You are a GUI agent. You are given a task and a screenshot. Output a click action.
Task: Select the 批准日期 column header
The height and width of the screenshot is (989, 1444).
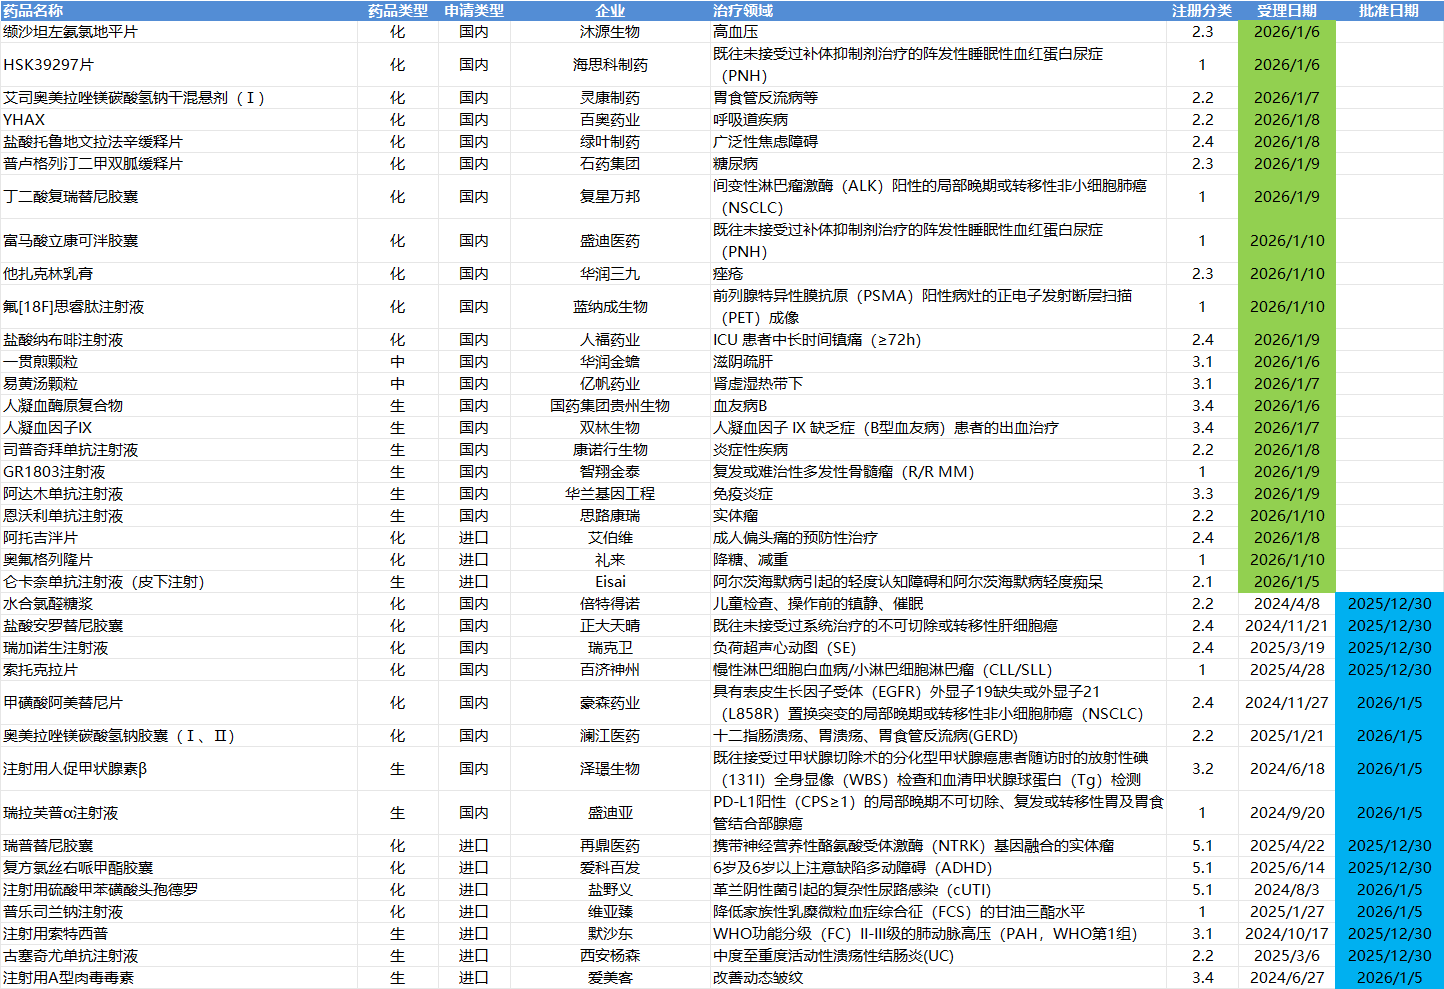[1388, 10]
